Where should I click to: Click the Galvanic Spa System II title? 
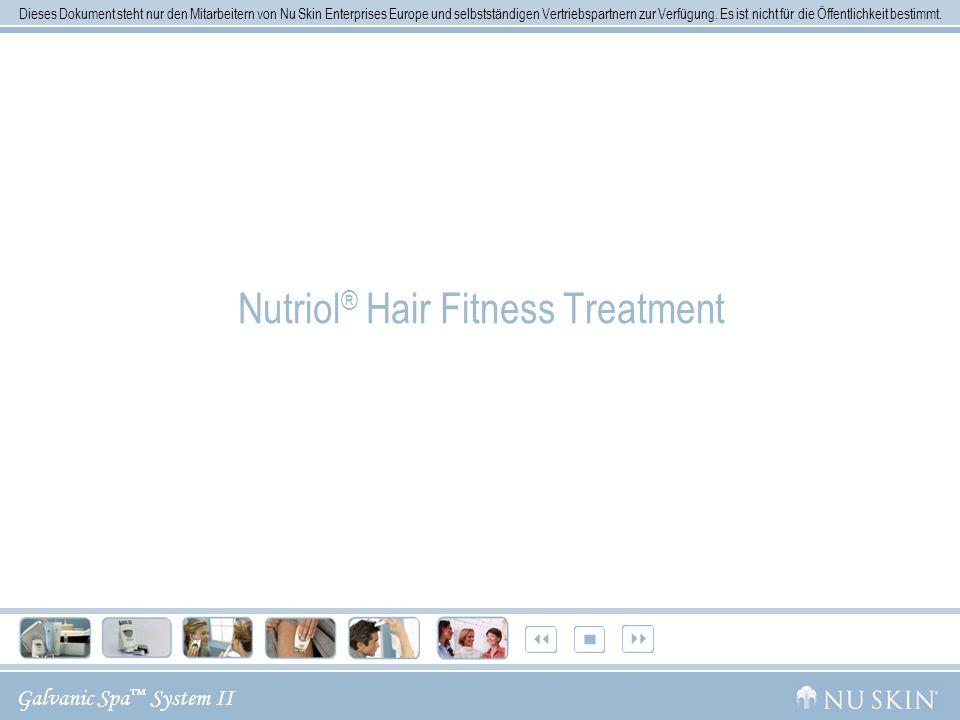click(x=126, y=699)
